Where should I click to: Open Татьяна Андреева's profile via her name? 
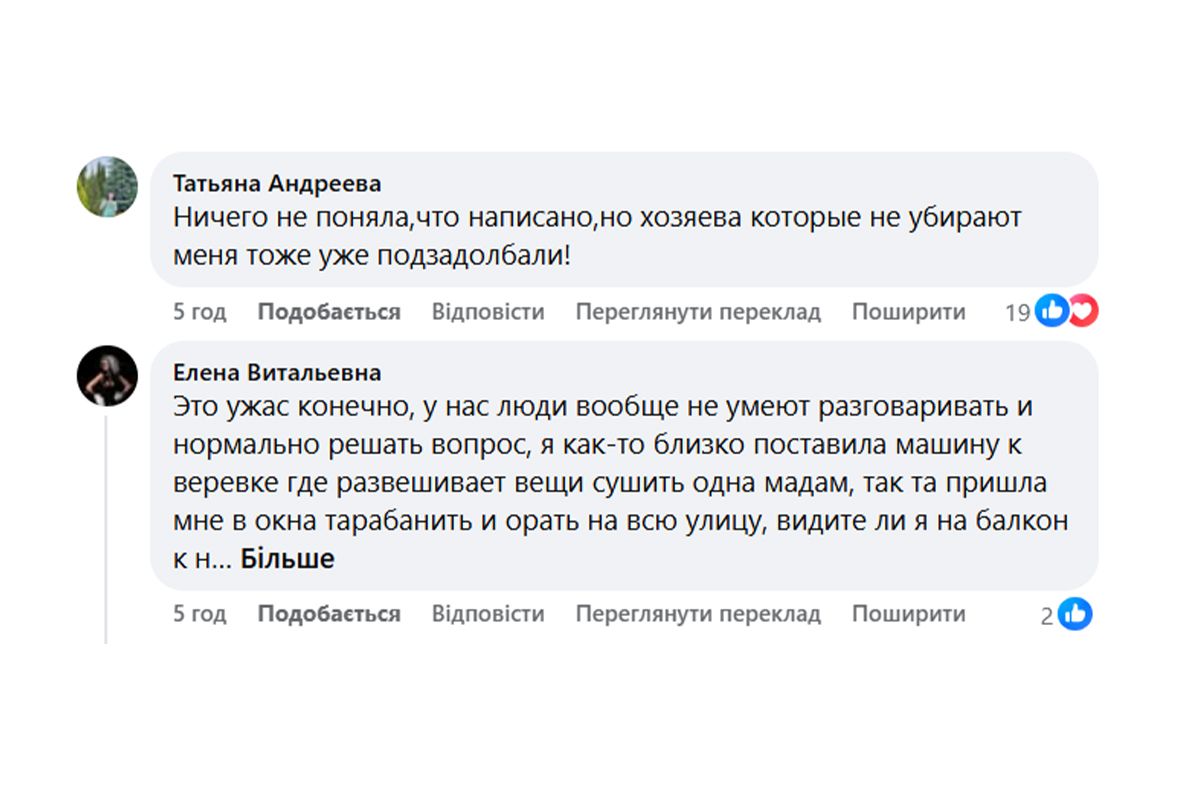pyautogui.click(x=277, y=183)
